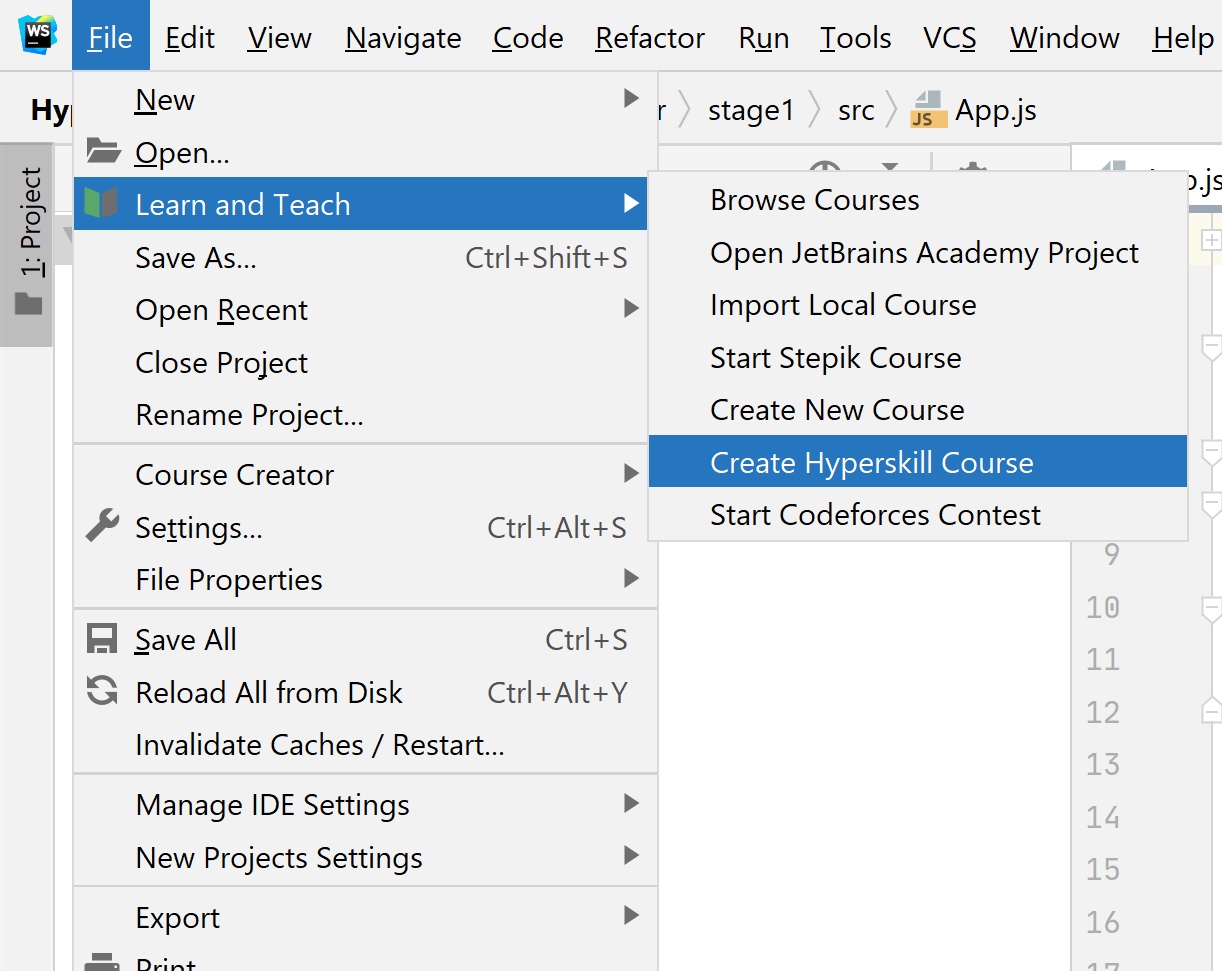
Task: Click stage1 in the breadcrumb path
Action: [751, 110]
